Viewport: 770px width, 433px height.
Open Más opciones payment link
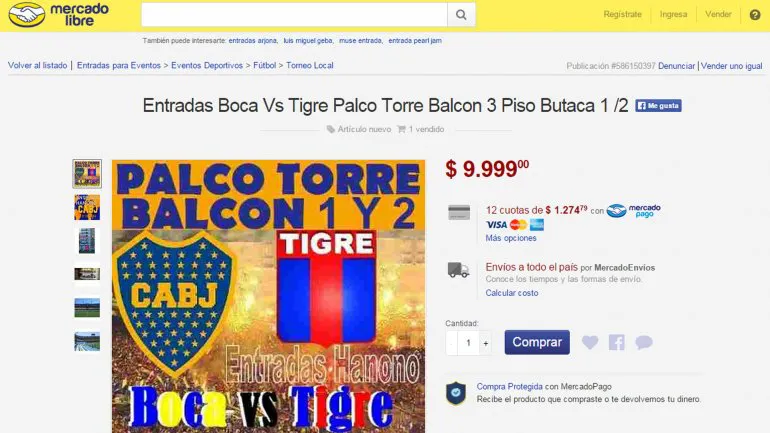(x=511, y=238)
